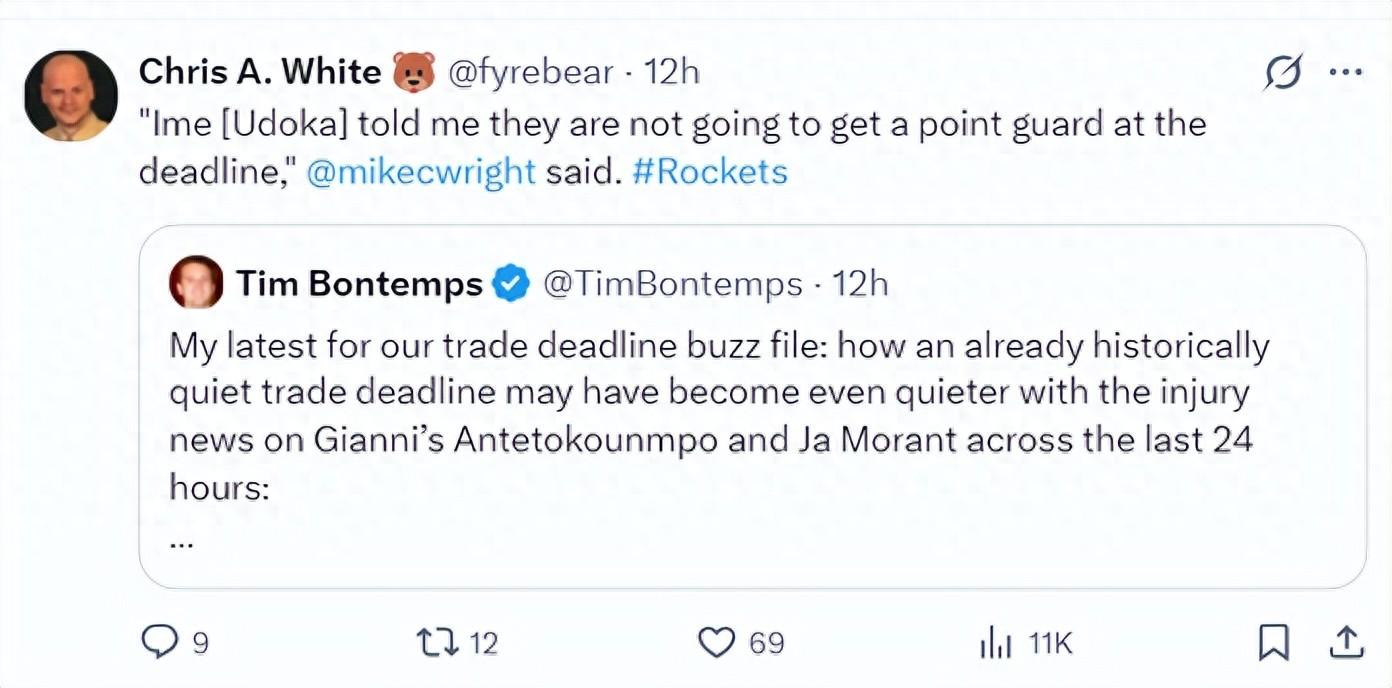Click the Tim Bontemps display name
Screen dimensions: 1392x688
(359, 284)
